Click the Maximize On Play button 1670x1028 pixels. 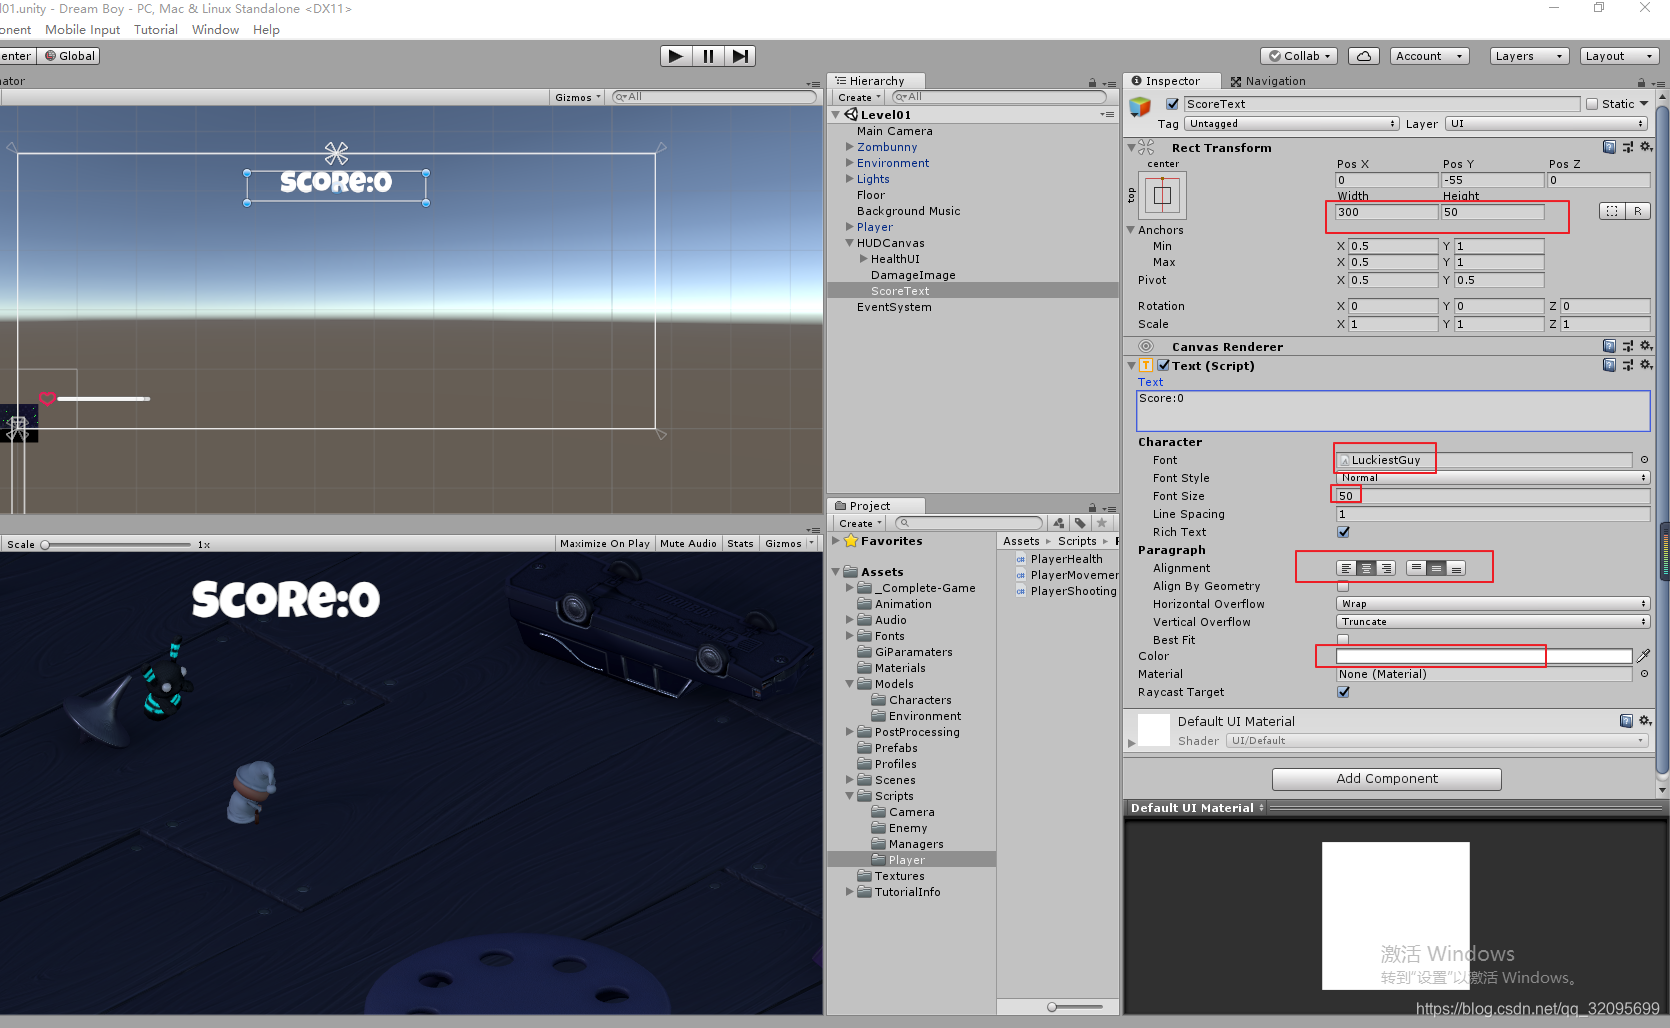(604, 544)
